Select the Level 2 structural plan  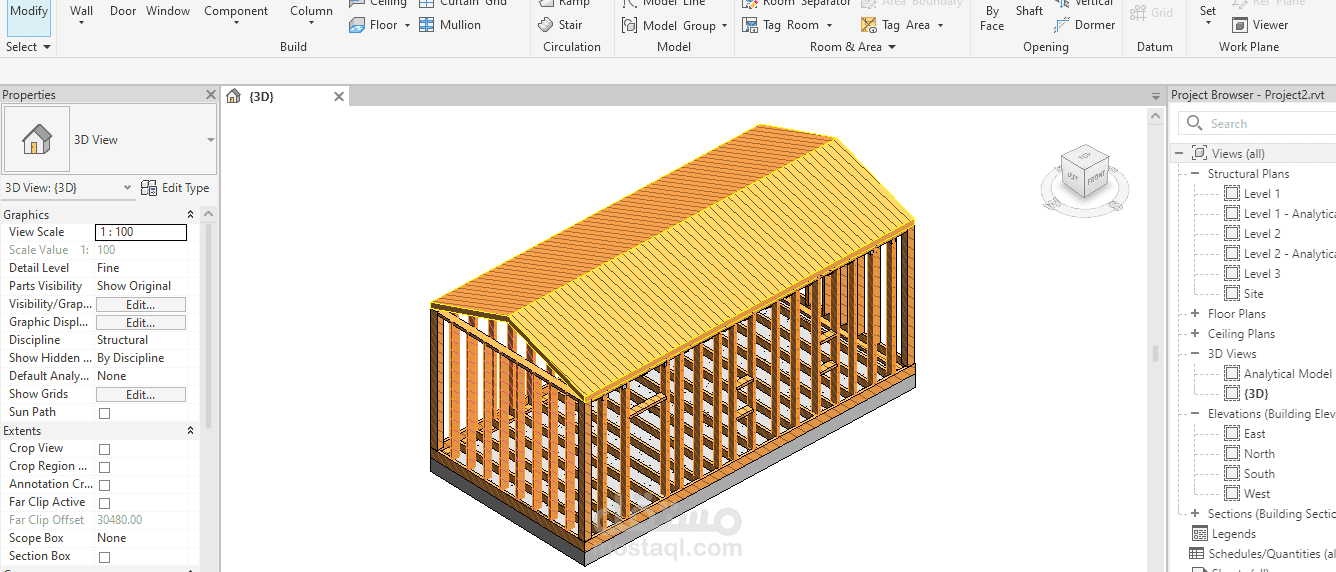coord(1261,234)
